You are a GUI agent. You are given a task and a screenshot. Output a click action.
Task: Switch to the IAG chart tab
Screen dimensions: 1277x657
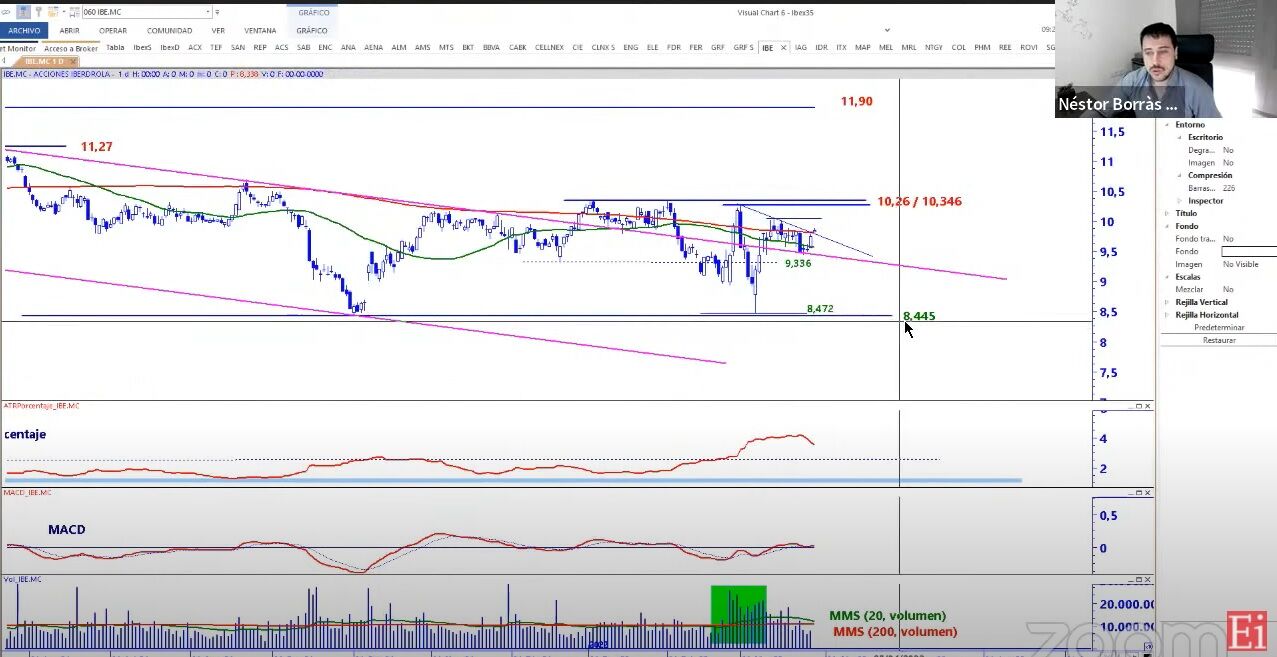point(801,47)
